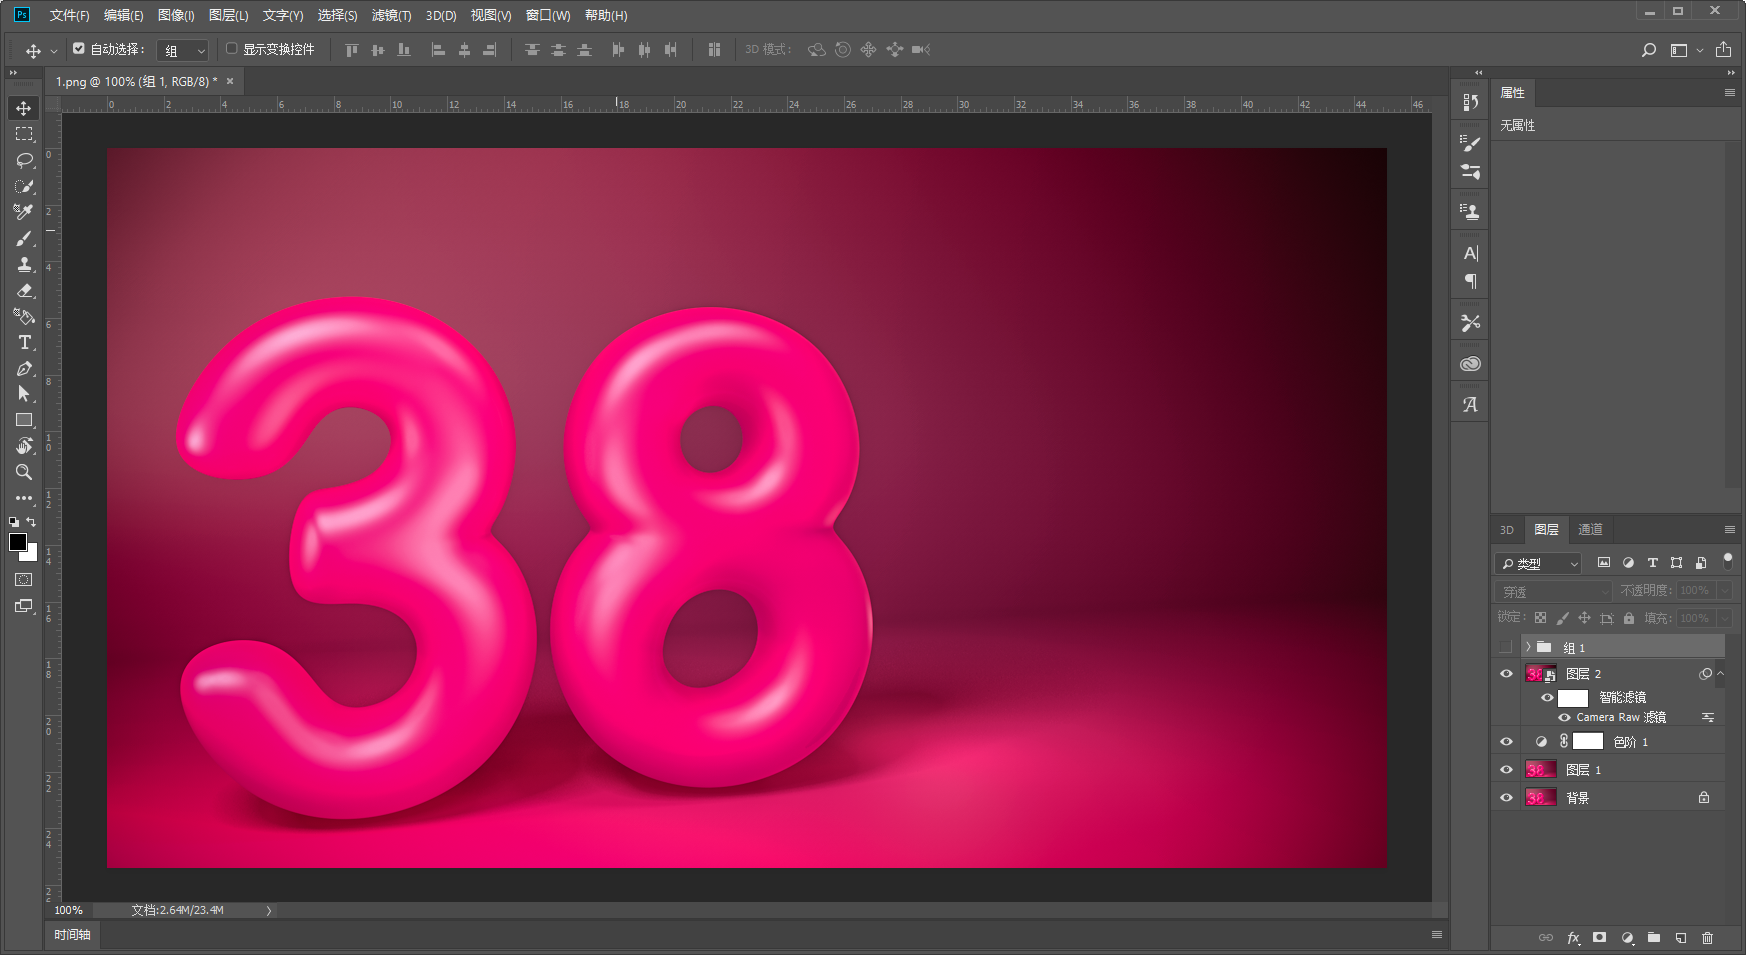Create a new group folder icon

[x=1654, y=938]
